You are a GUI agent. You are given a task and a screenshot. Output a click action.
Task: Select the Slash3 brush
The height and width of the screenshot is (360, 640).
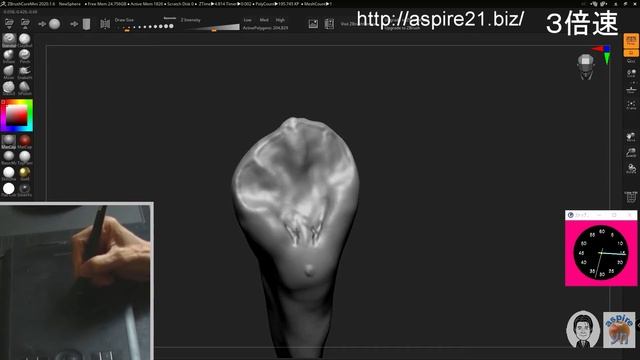coord(9,88)
